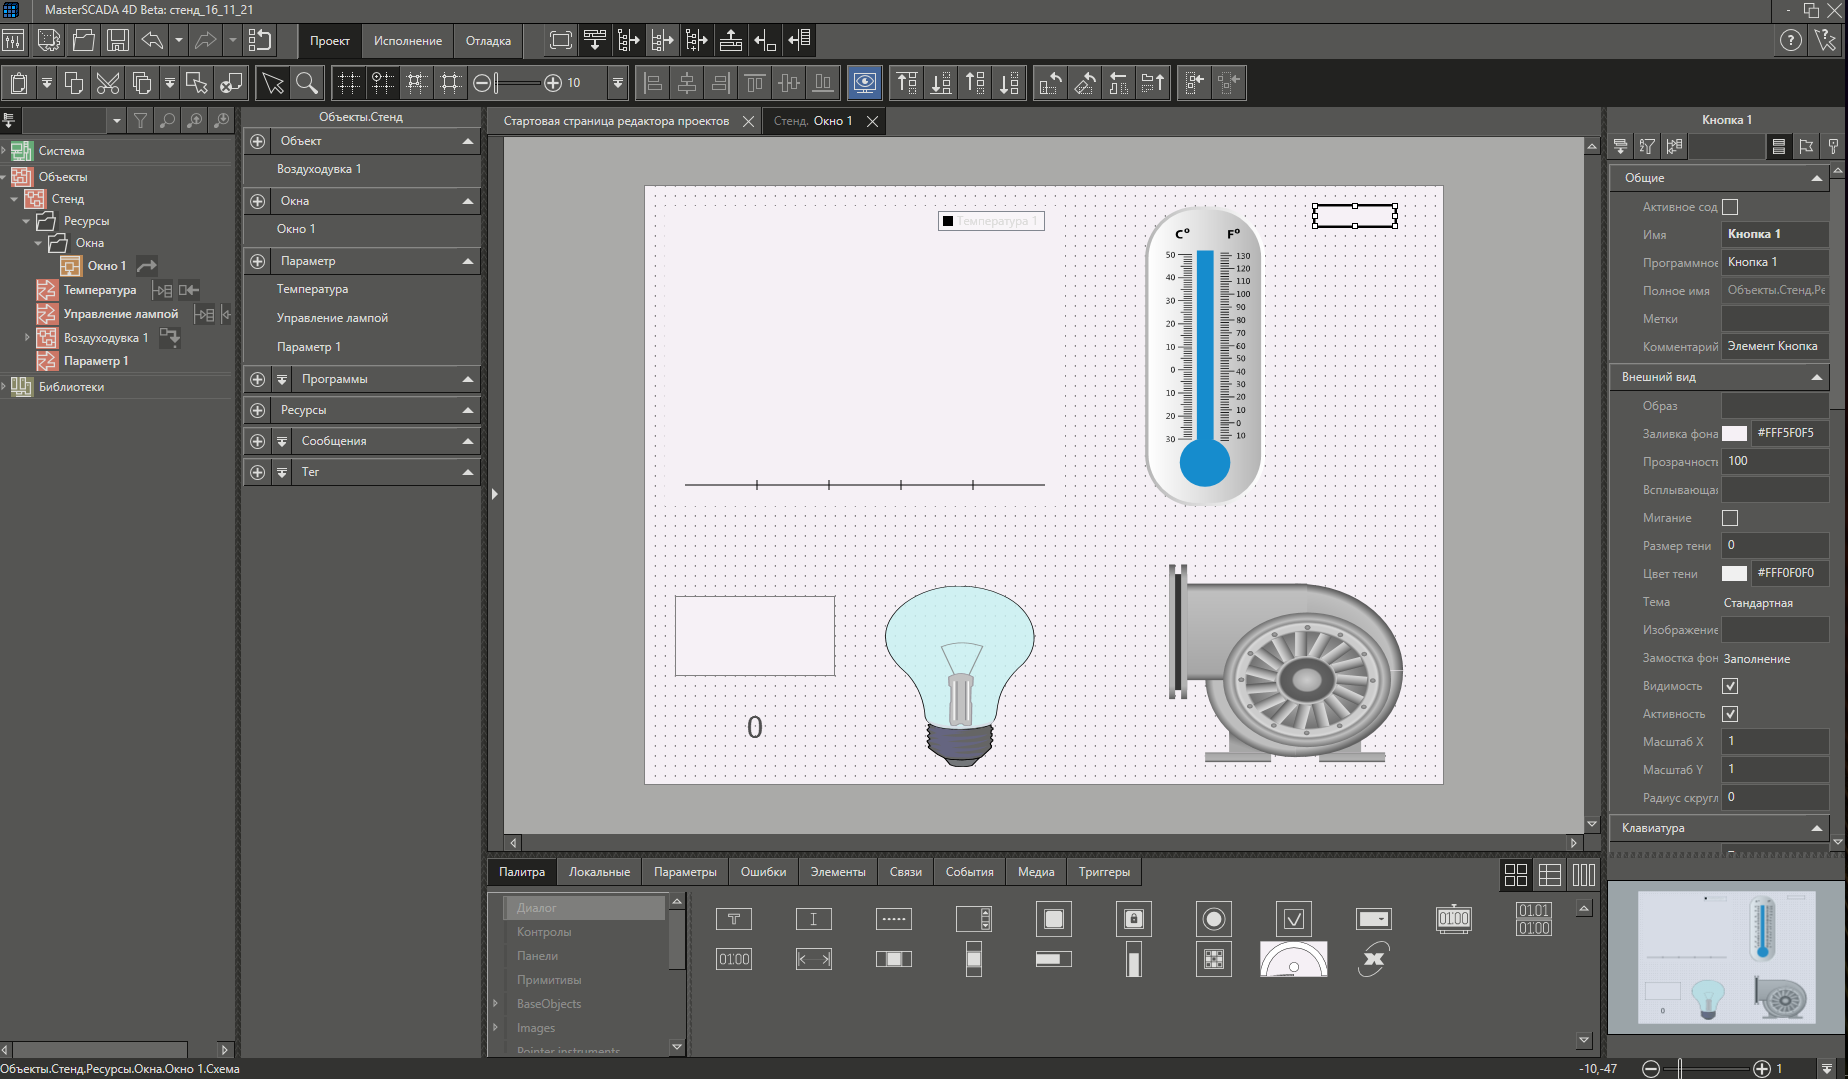Select Управление лампой in parameter list
Viewport: 1848px width, 1079px height.
click(x=332, y=318)
